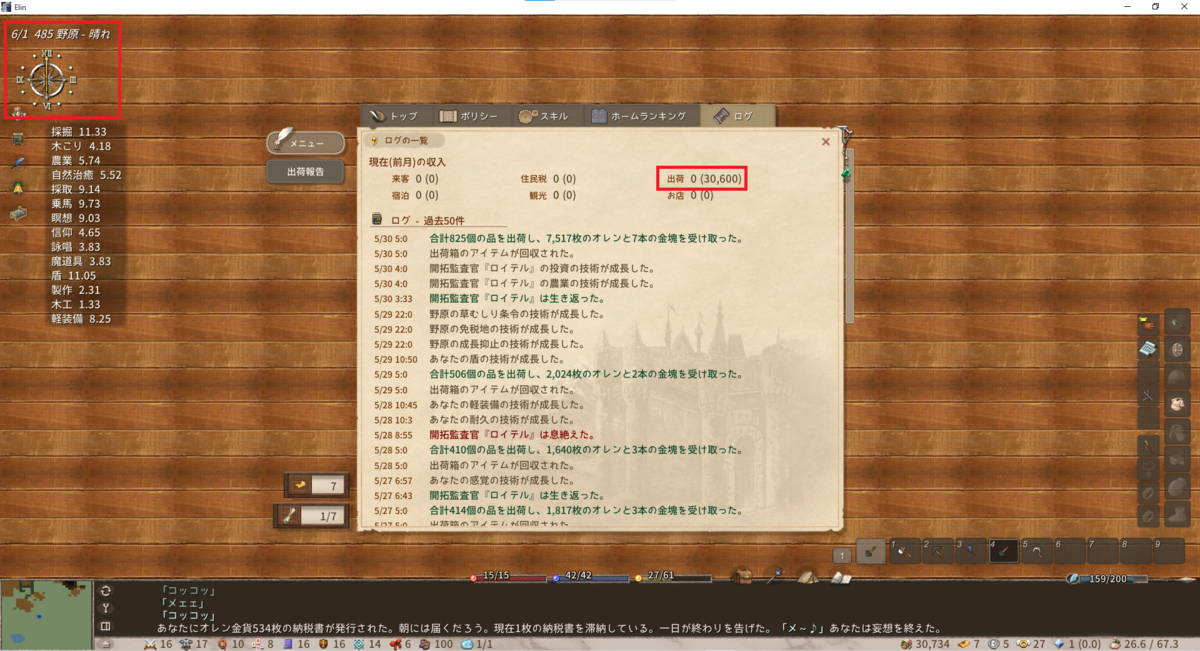Screen dimensions: 1200x651
Task: Click the magic wand icon near status bars
Action: (x=775, y=575)
